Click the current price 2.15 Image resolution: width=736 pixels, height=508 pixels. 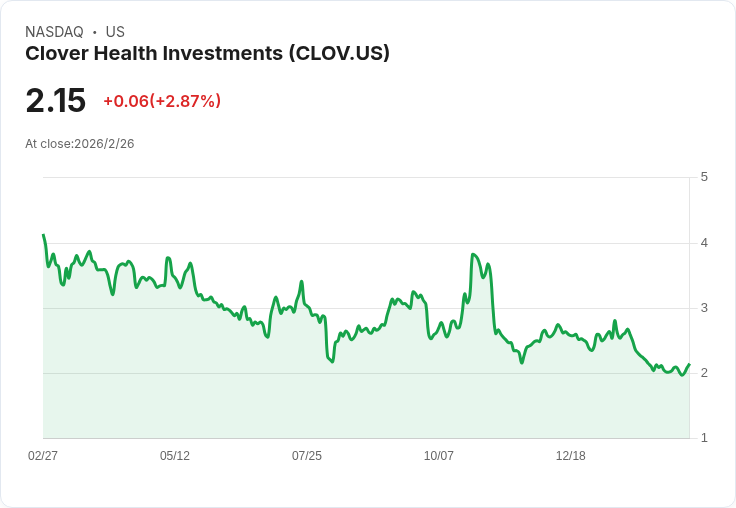pos(56,101)
